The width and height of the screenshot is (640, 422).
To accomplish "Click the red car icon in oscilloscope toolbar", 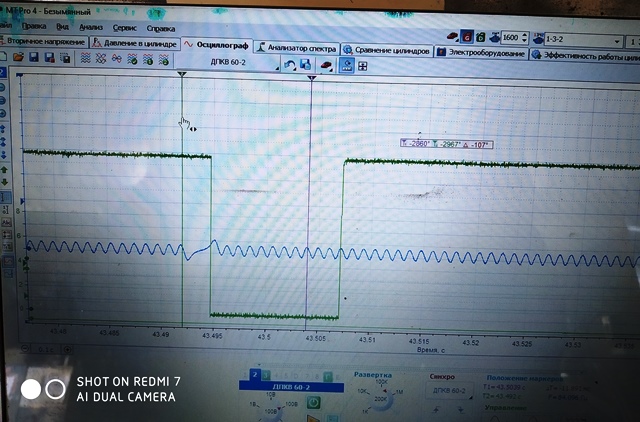I will [326, 65].
